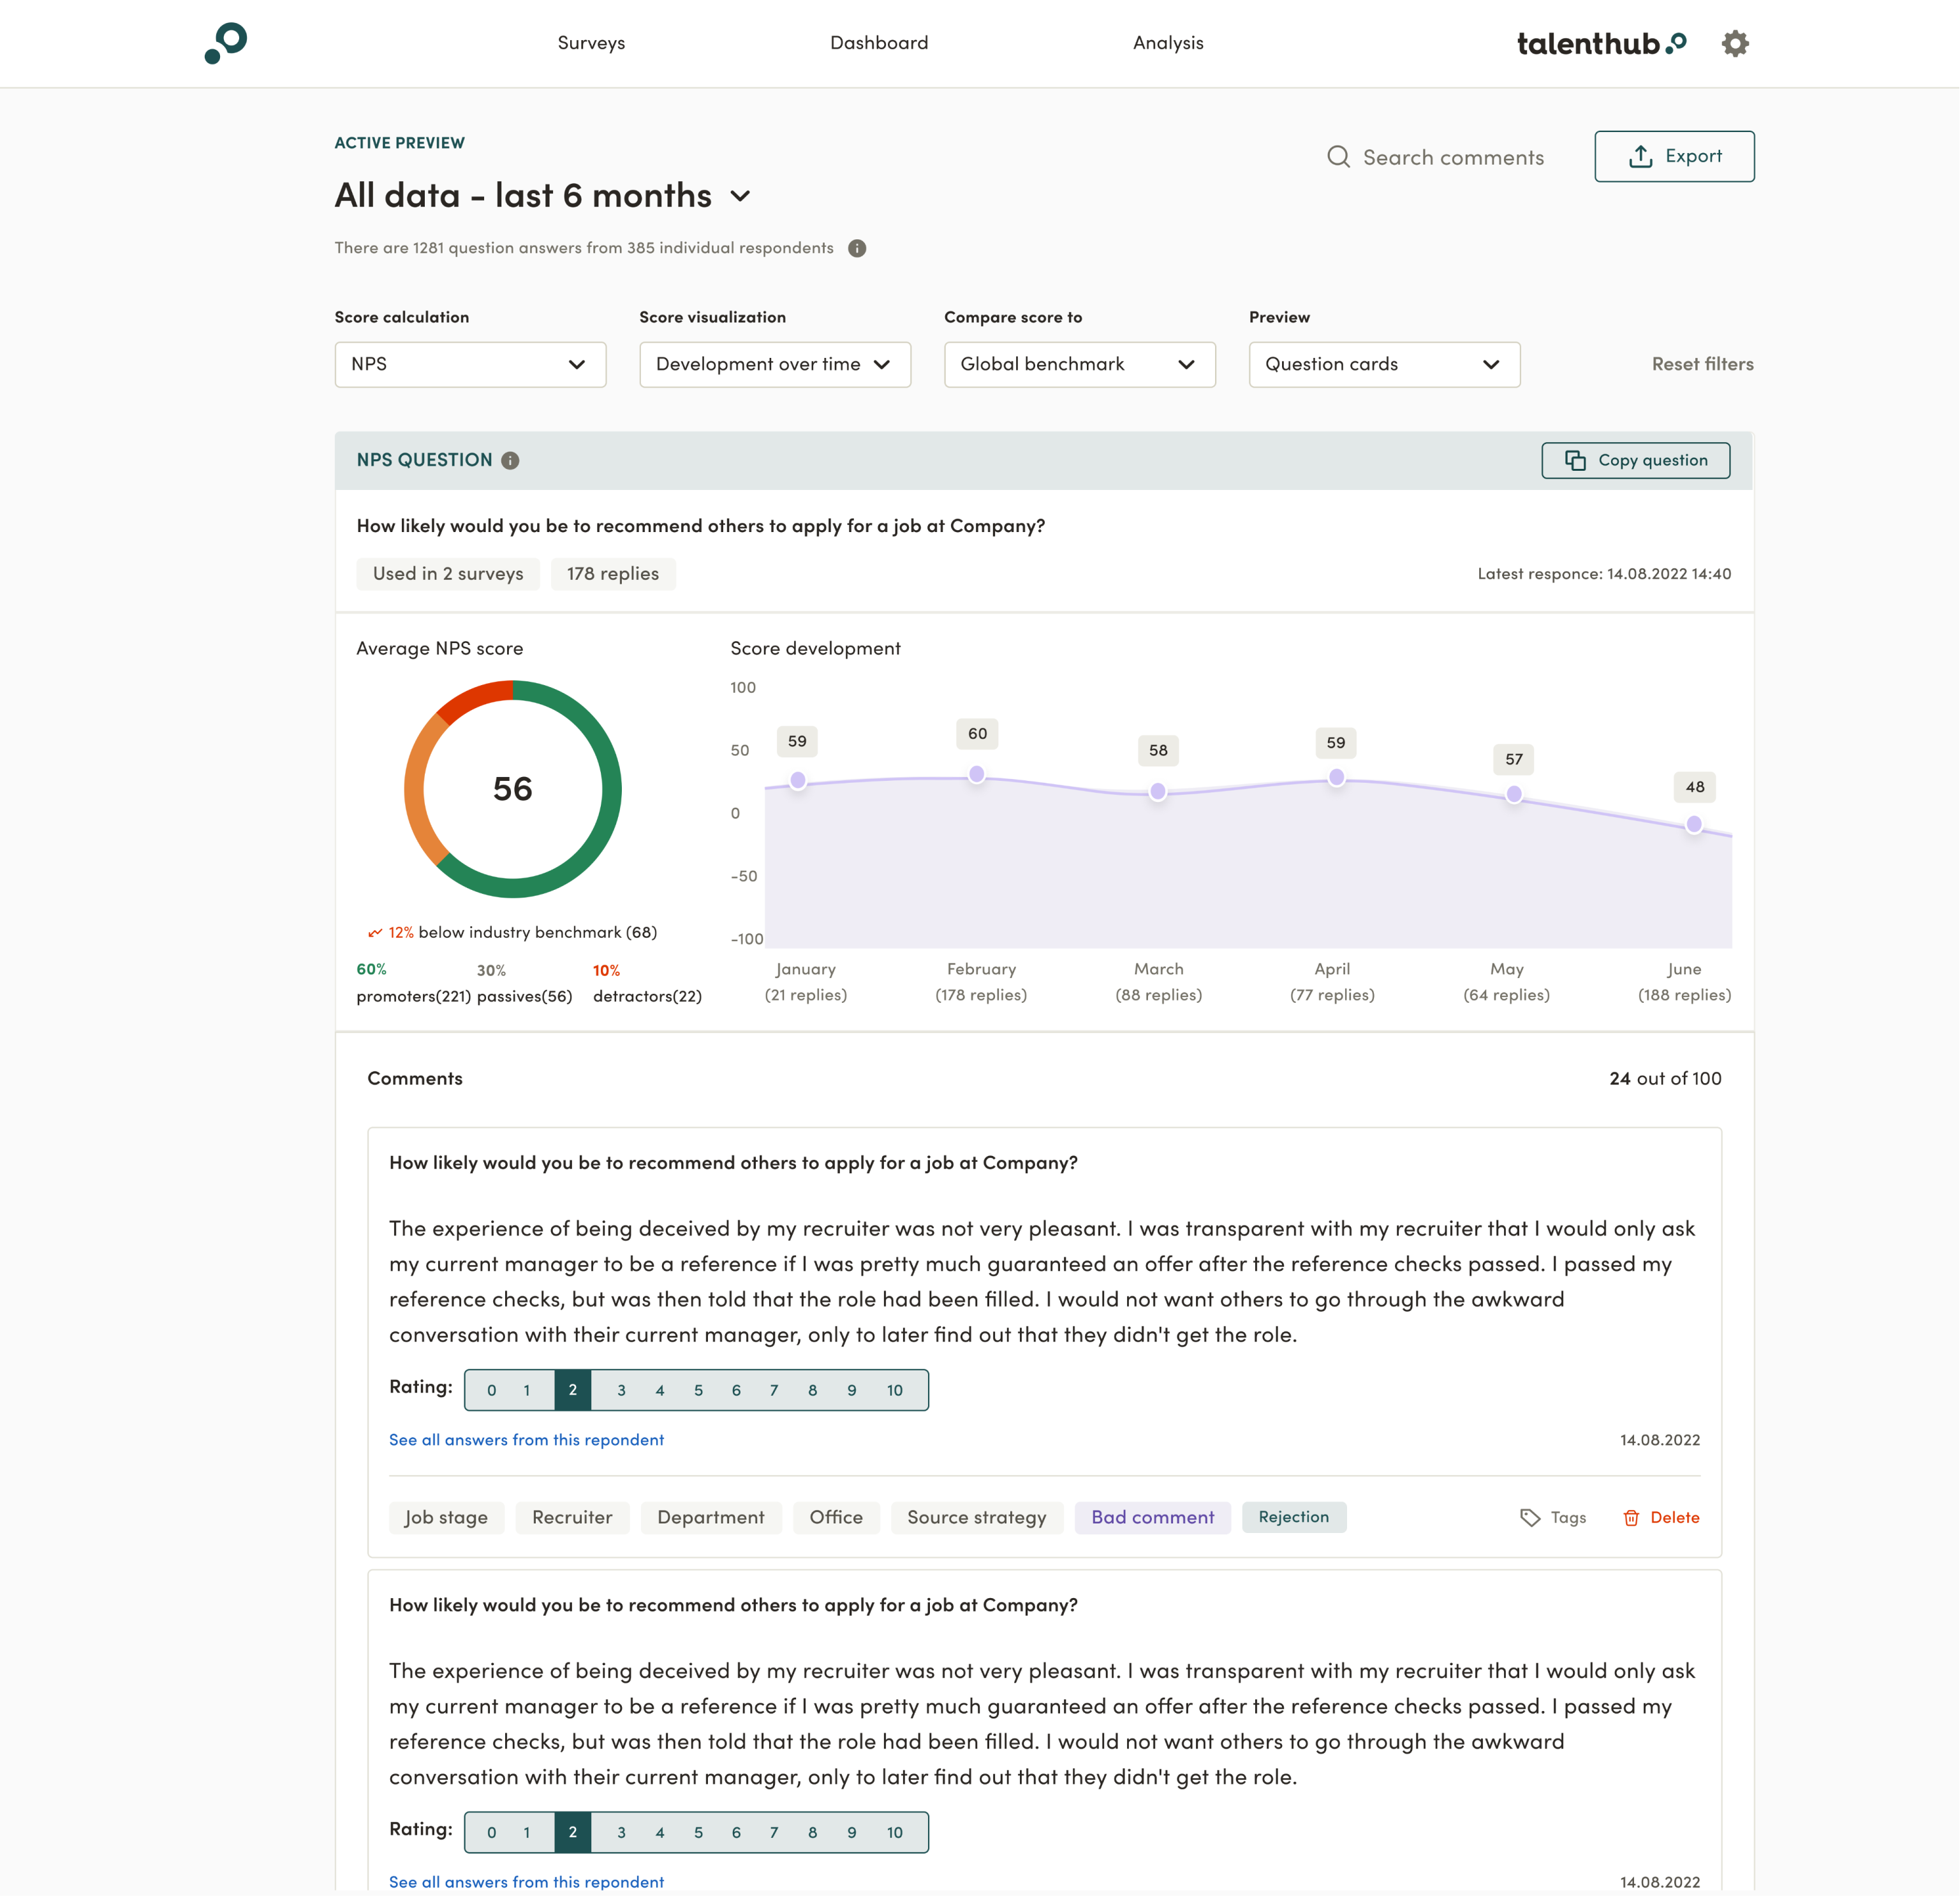The image size is (1960, 1896).
Task: Click the Export button
Action: (1674, 156)
